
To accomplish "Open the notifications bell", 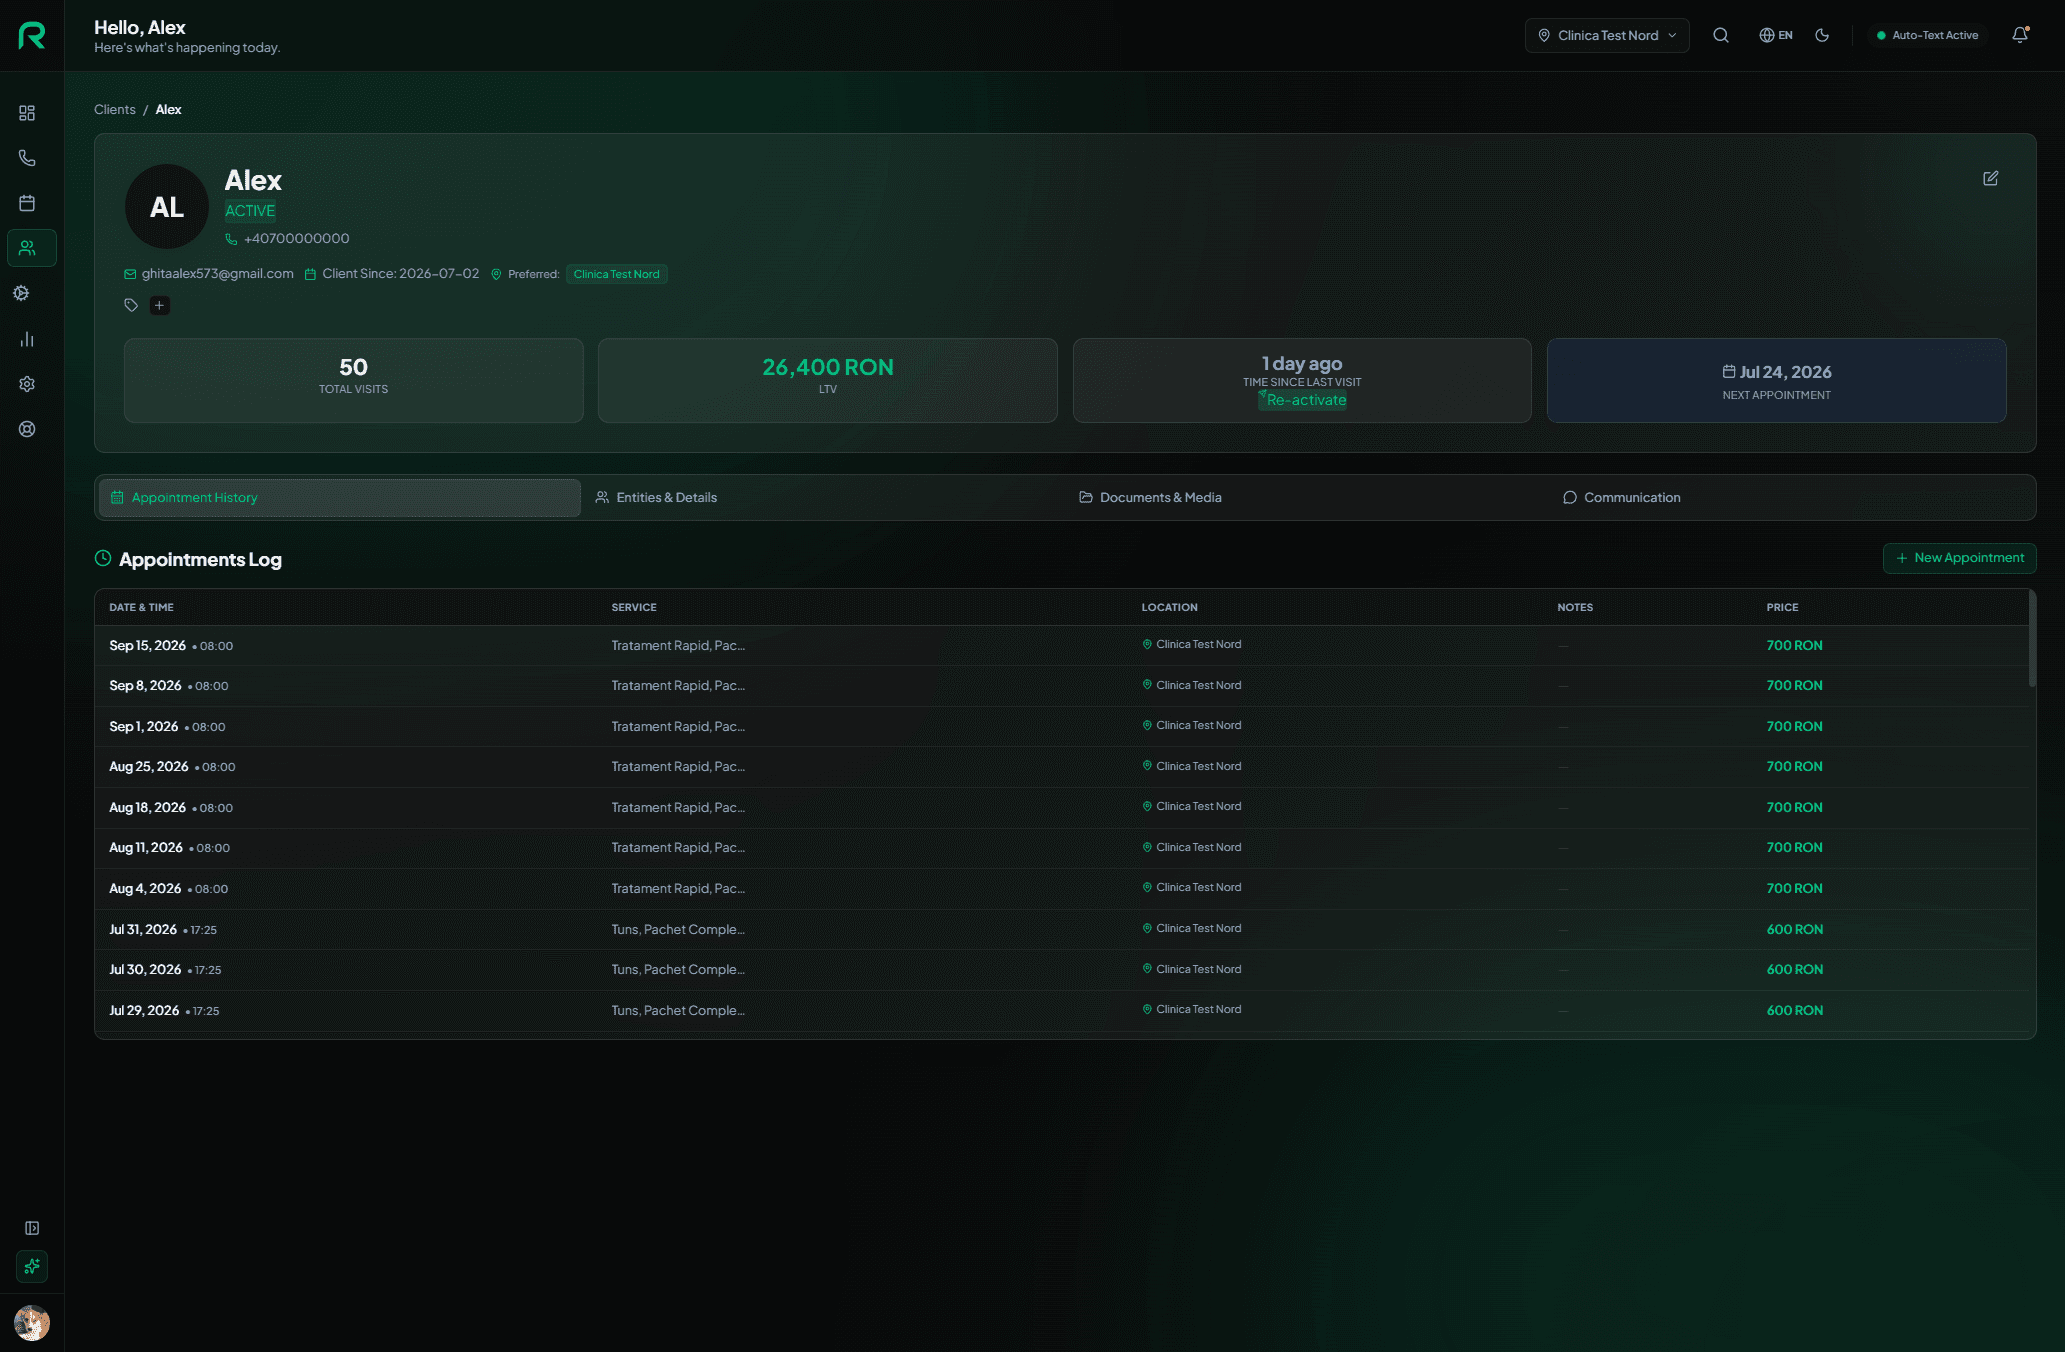I will [x=2020, y=35].
